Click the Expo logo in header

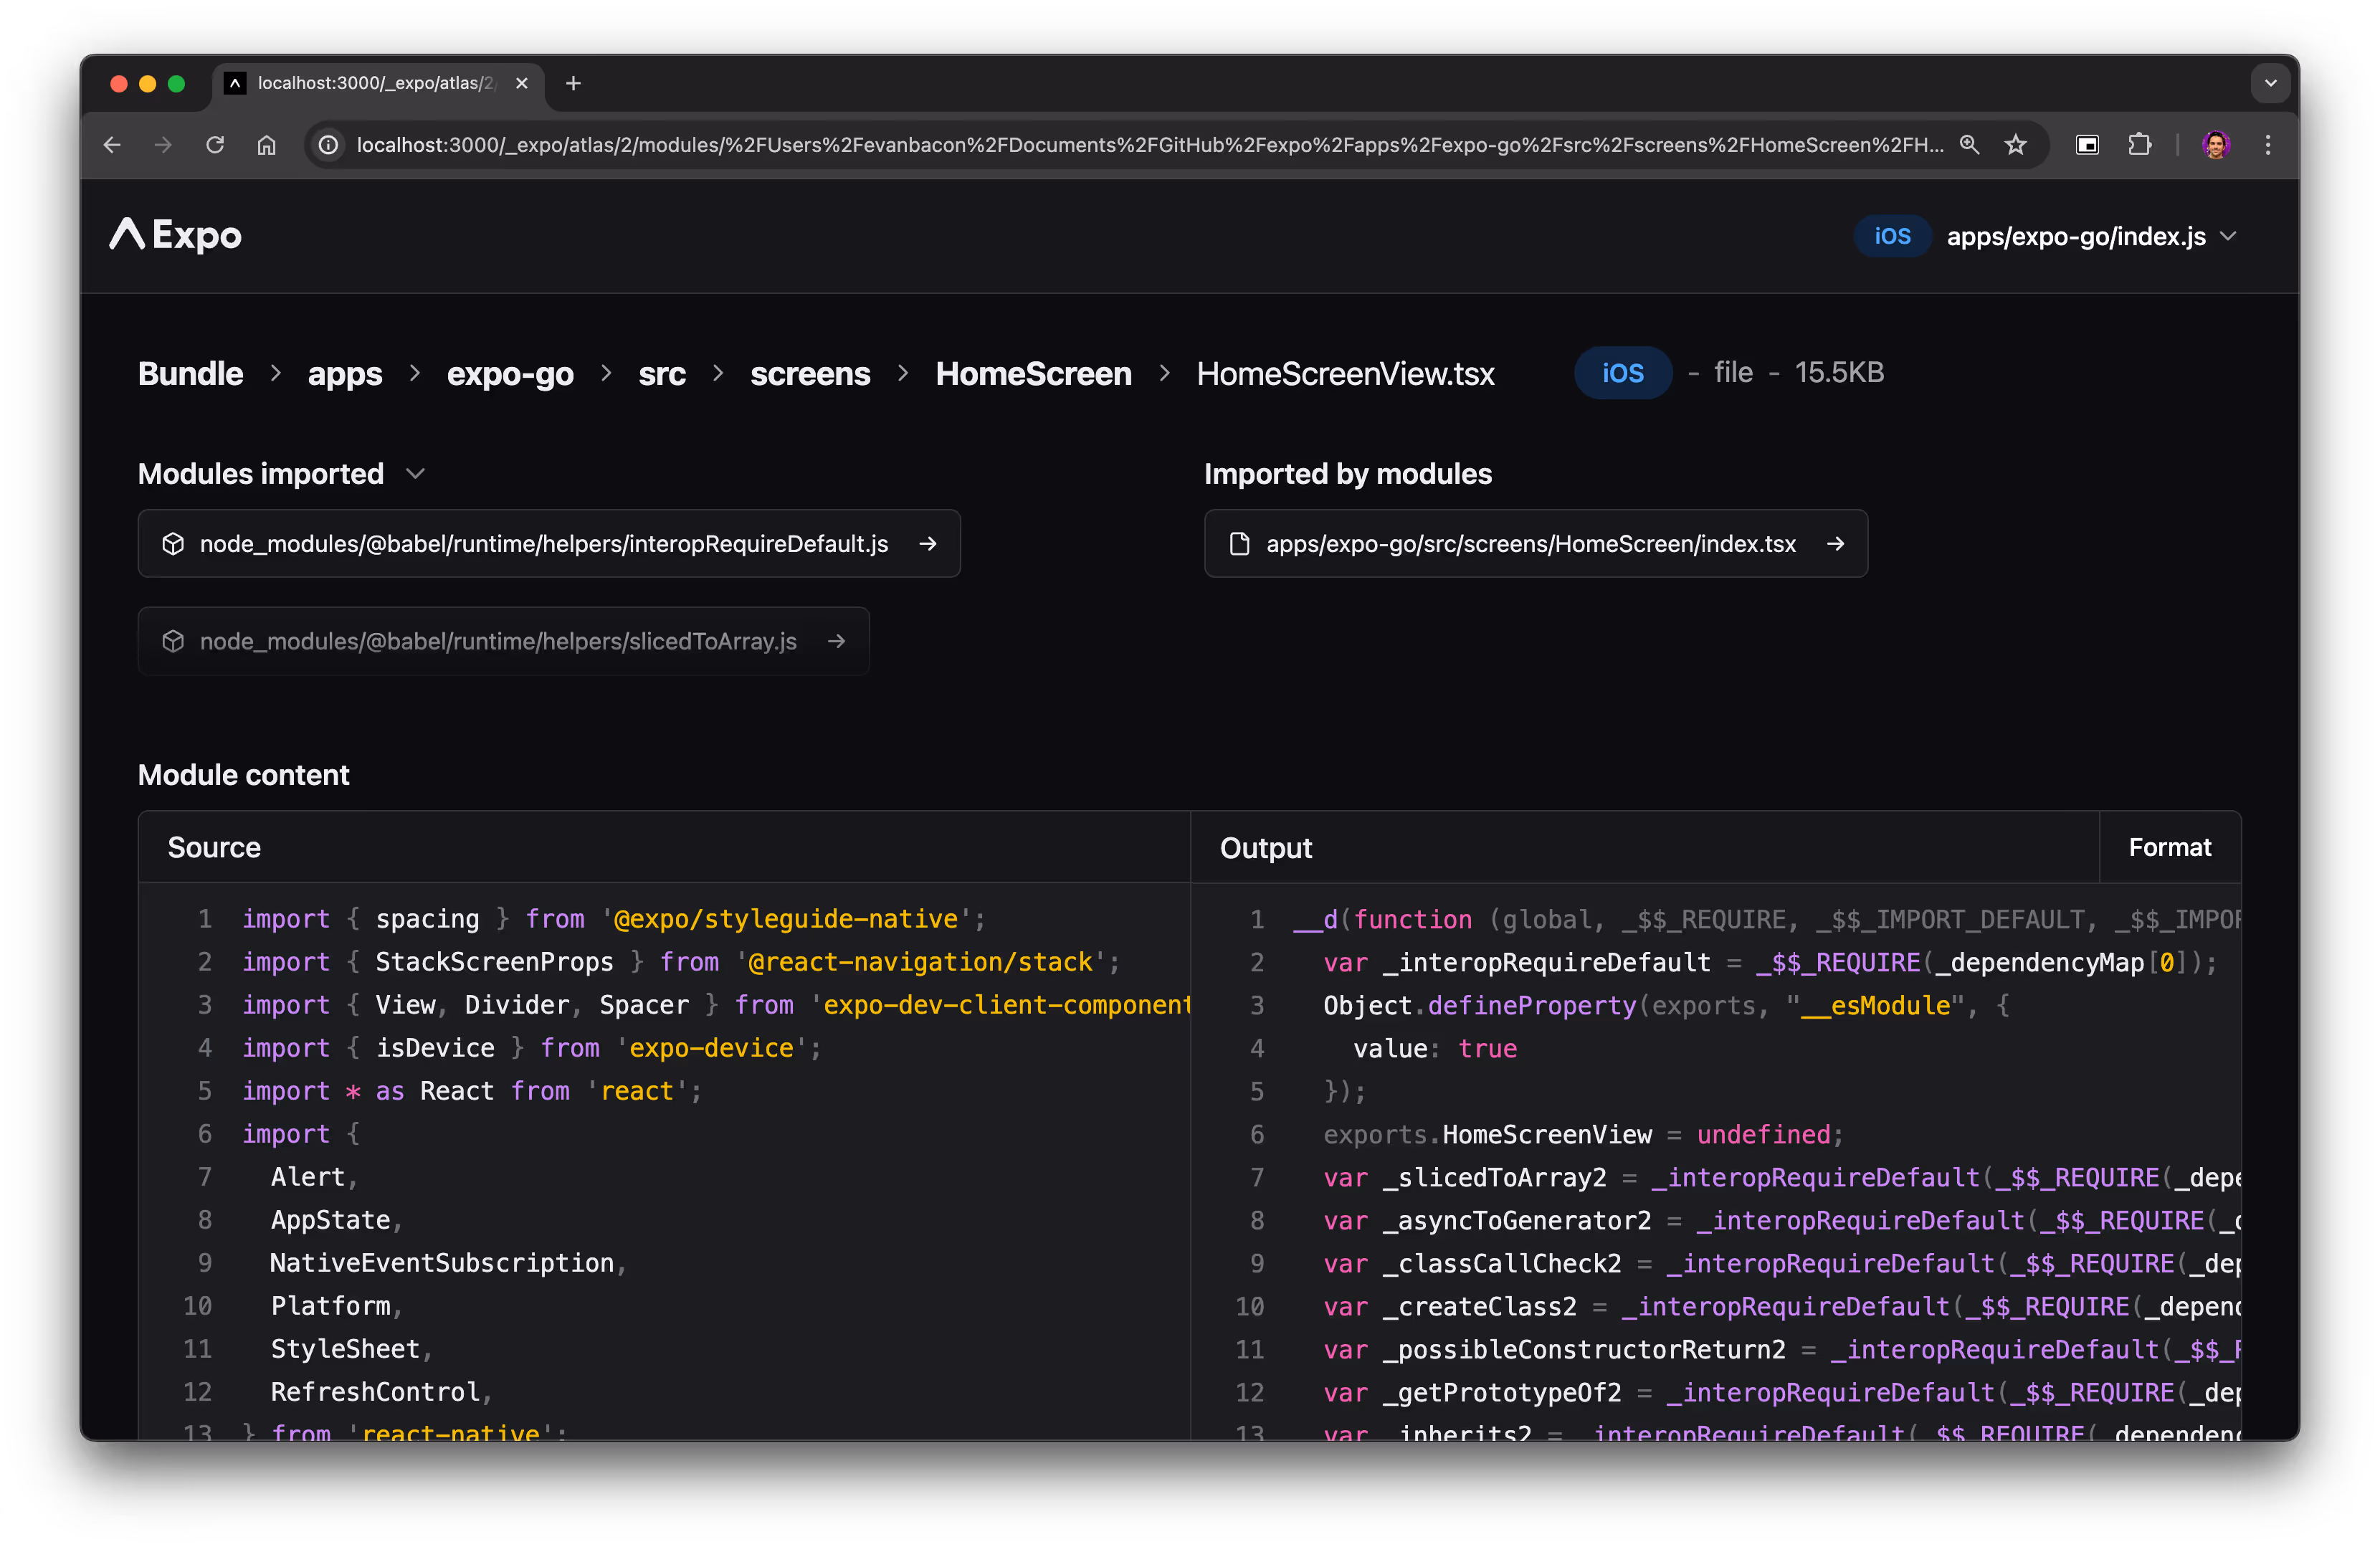pos(176,235)
